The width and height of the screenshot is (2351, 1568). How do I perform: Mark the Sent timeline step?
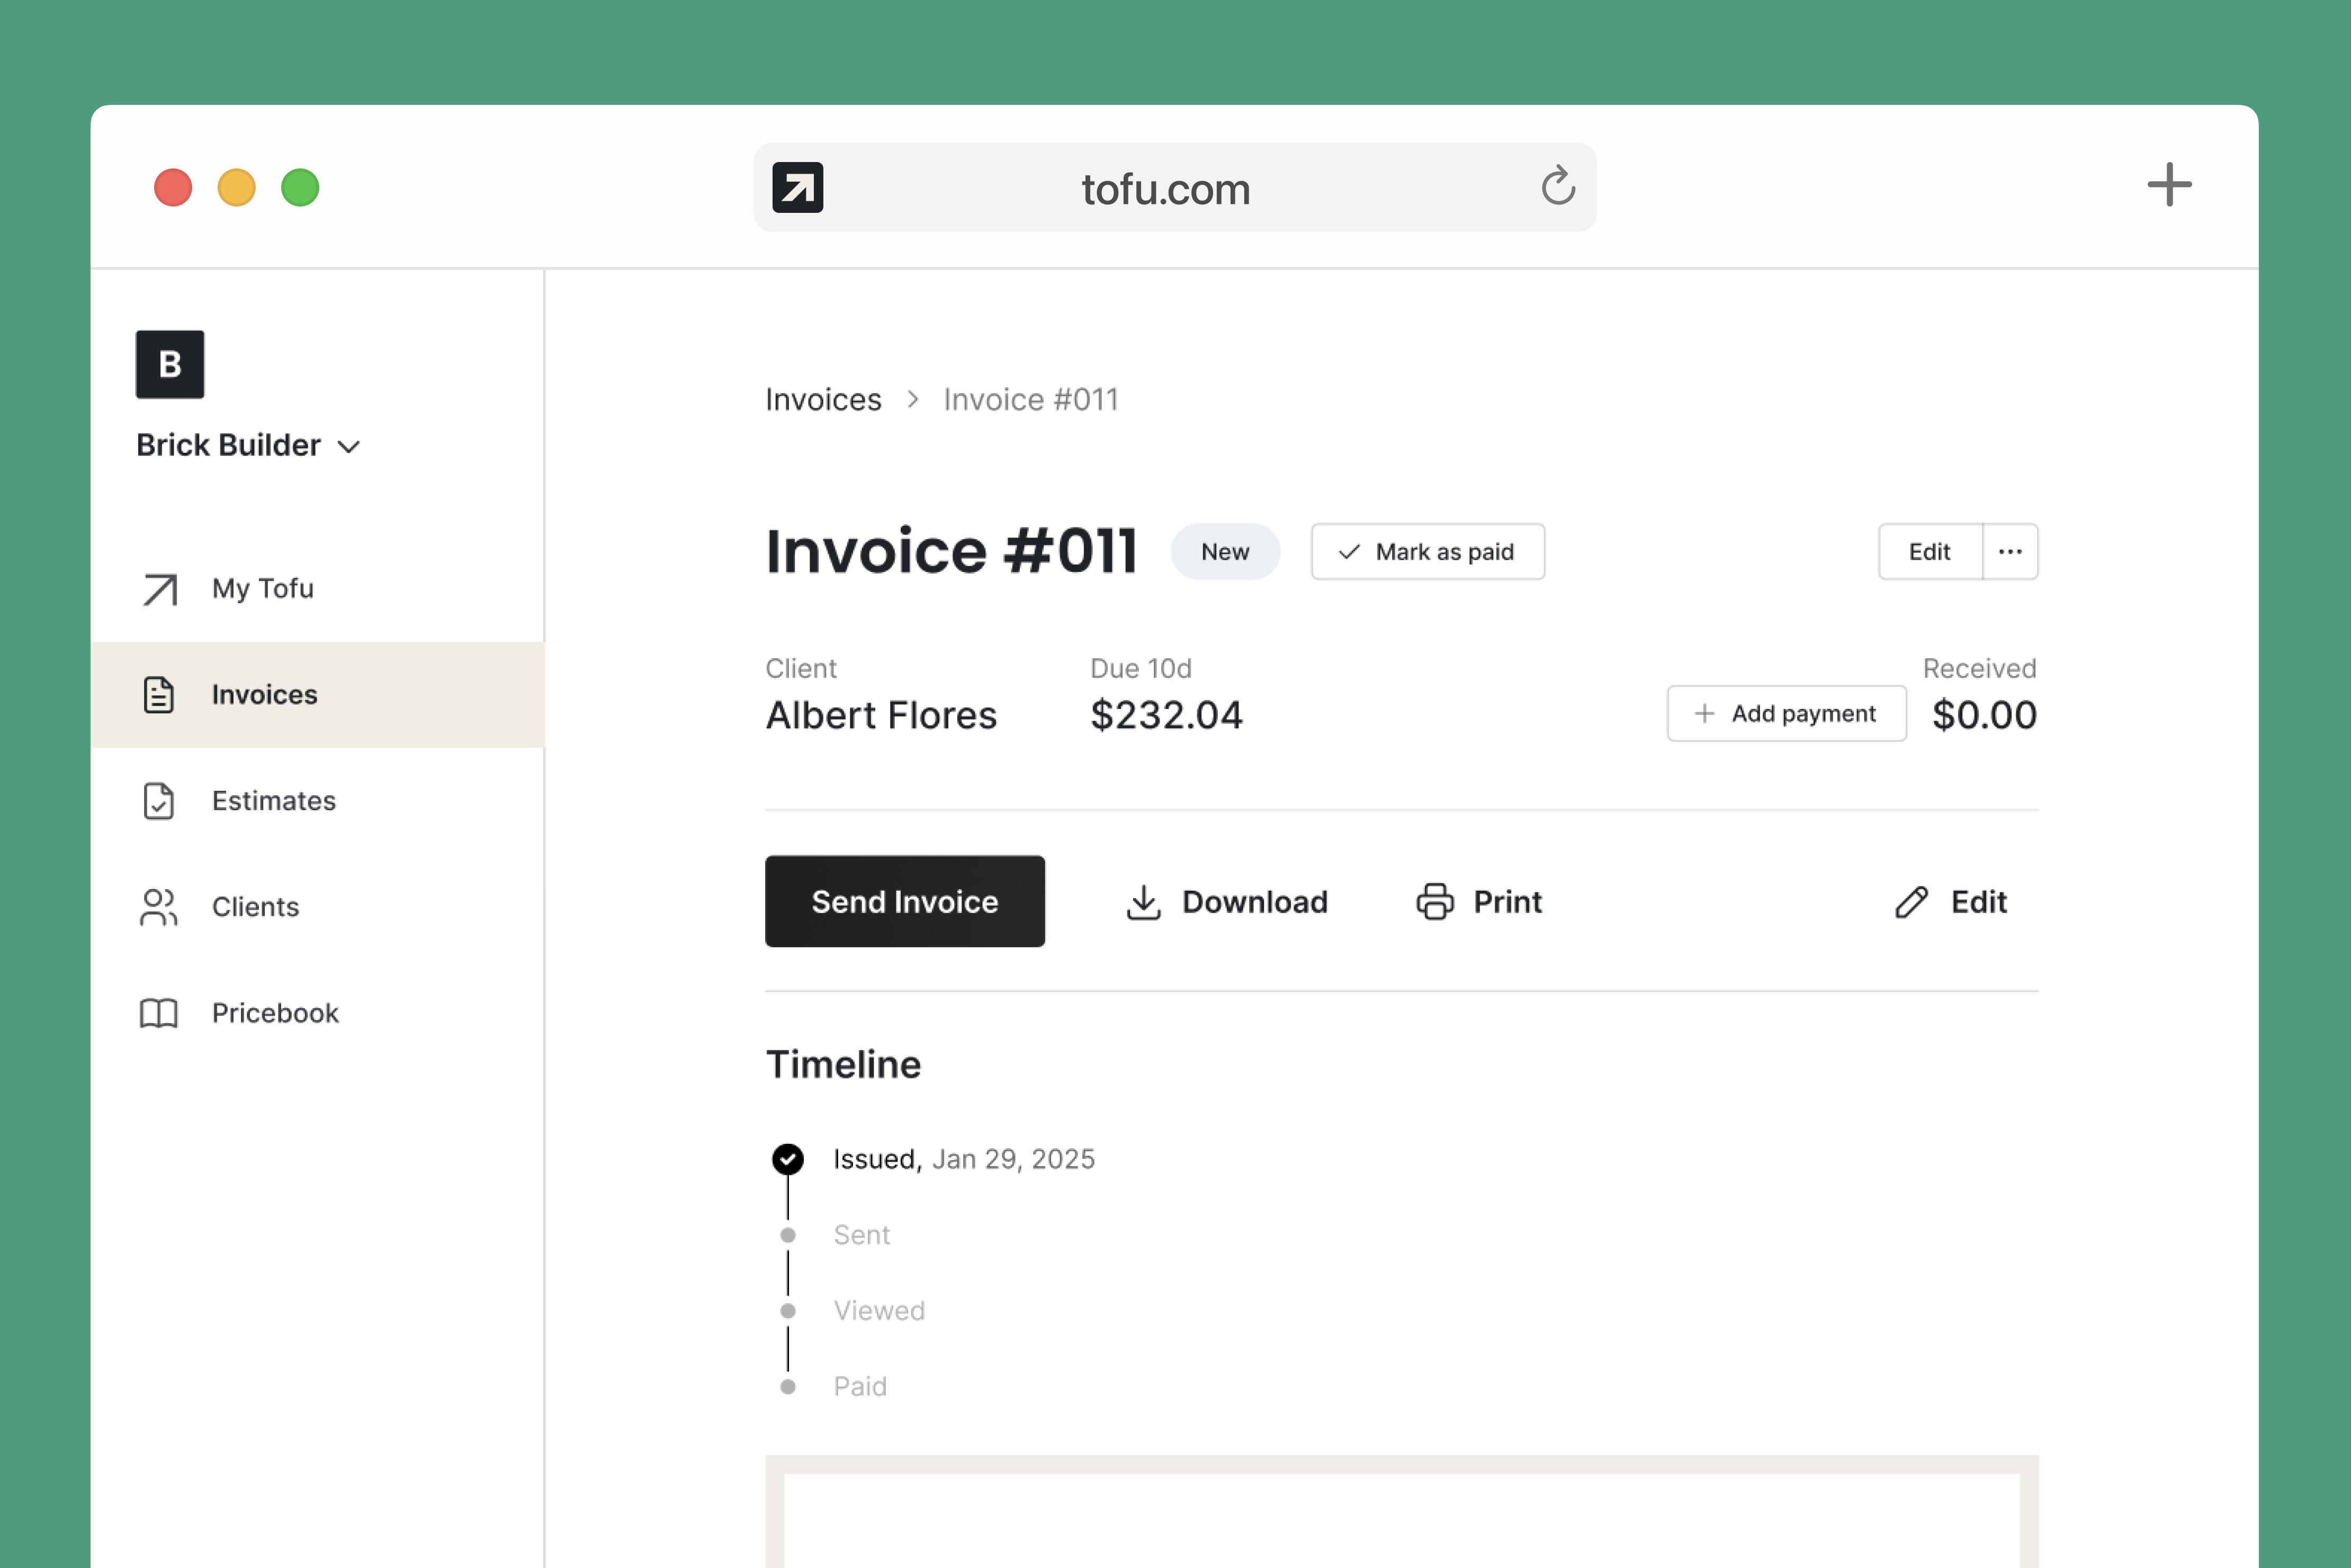coord(788,1234)
